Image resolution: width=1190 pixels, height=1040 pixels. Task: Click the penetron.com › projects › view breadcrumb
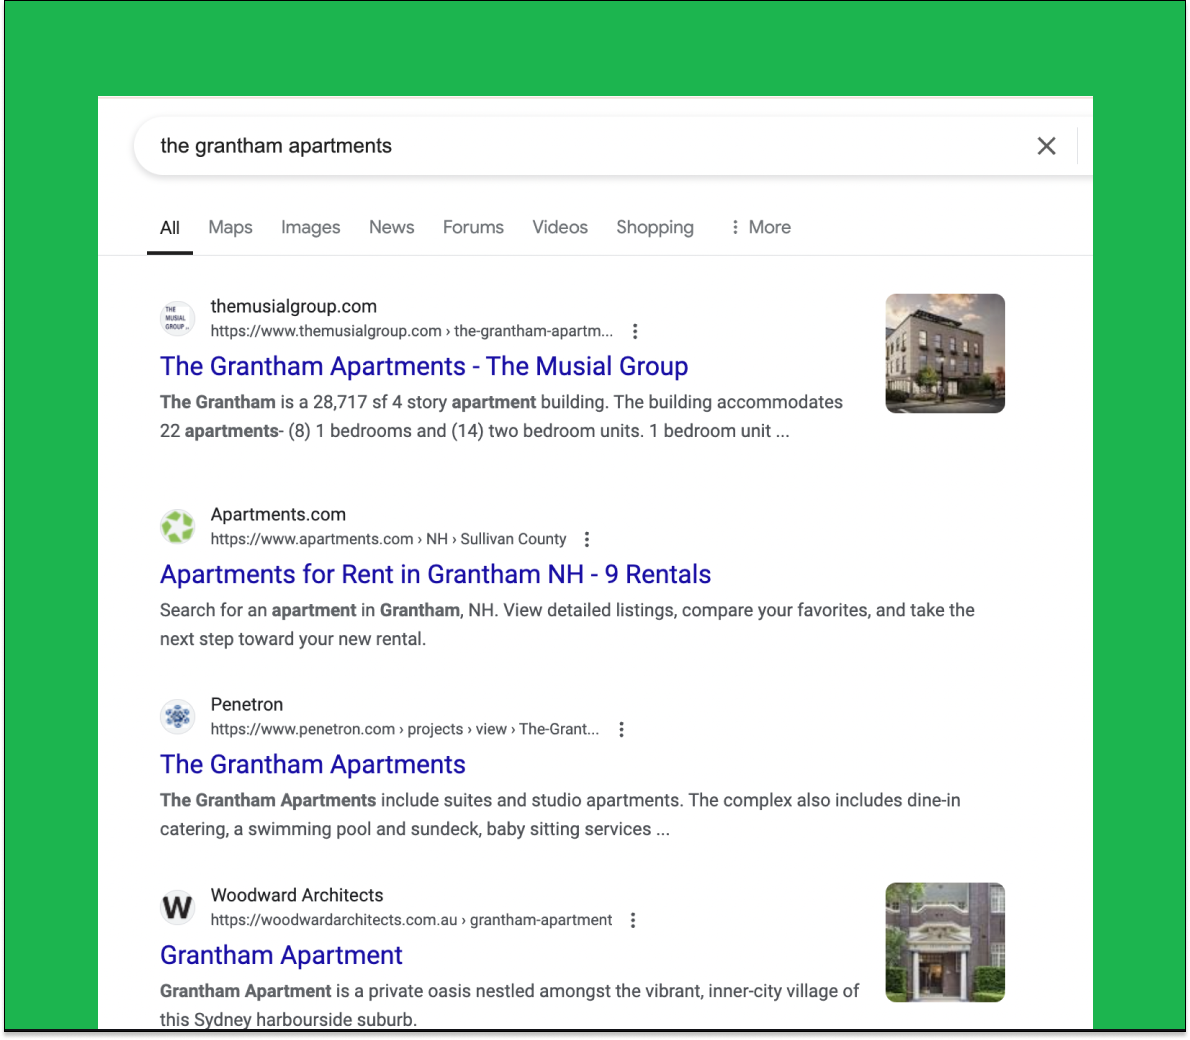point(405,730)
